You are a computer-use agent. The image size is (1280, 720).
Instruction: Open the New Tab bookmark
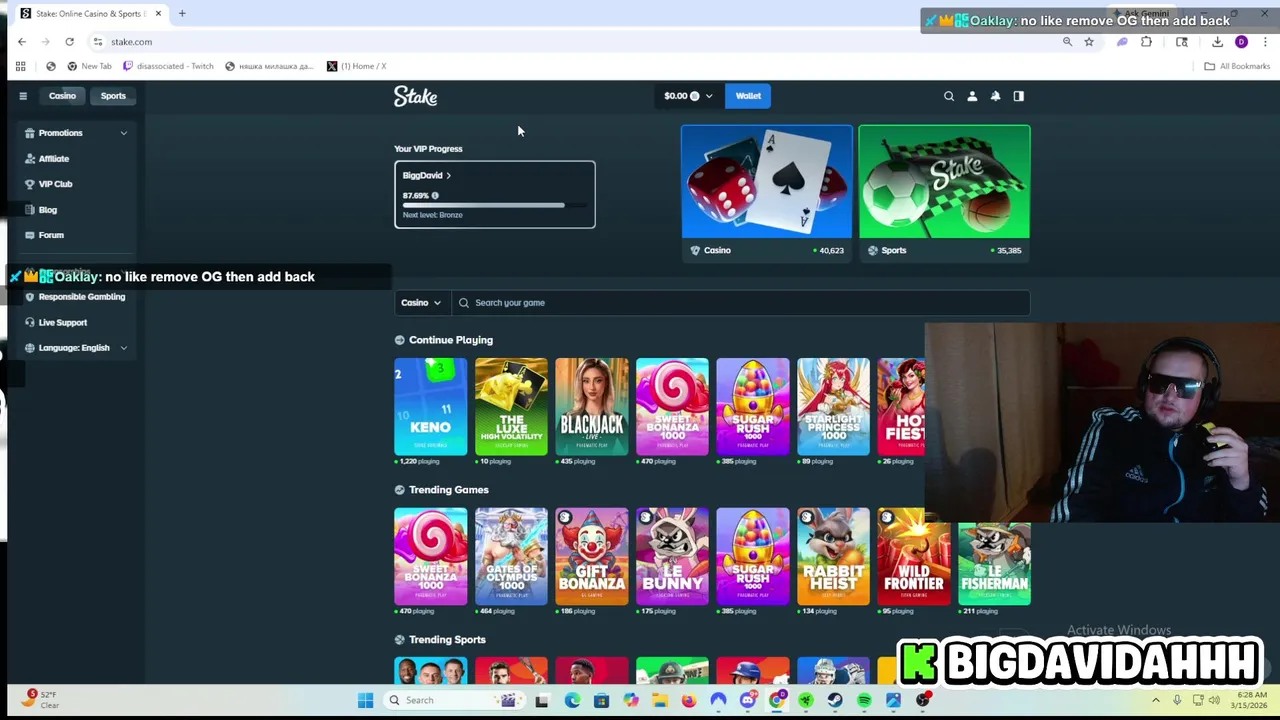point(89,66)
